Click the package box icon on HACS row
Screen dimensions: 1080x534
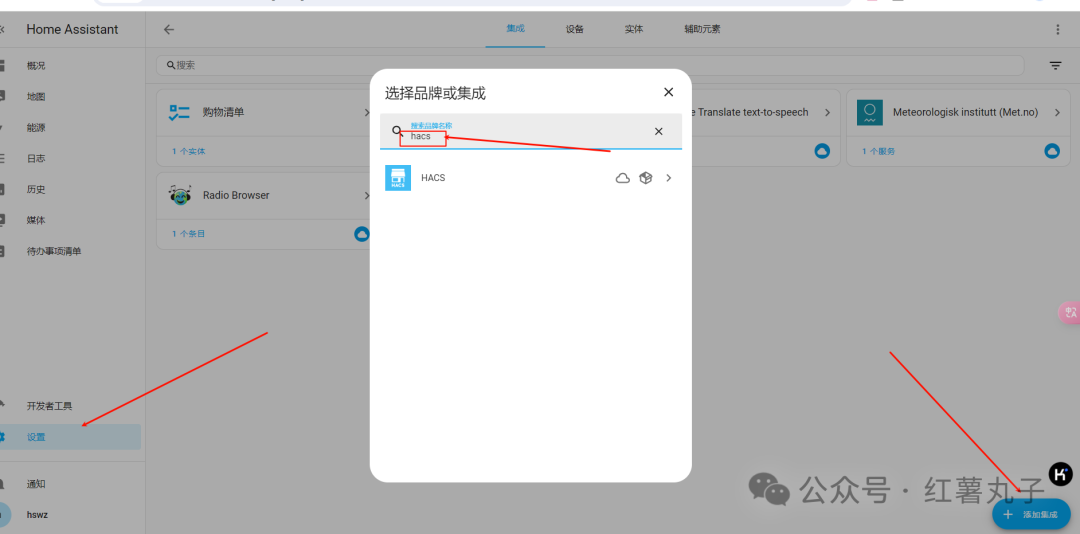point(645,178)
